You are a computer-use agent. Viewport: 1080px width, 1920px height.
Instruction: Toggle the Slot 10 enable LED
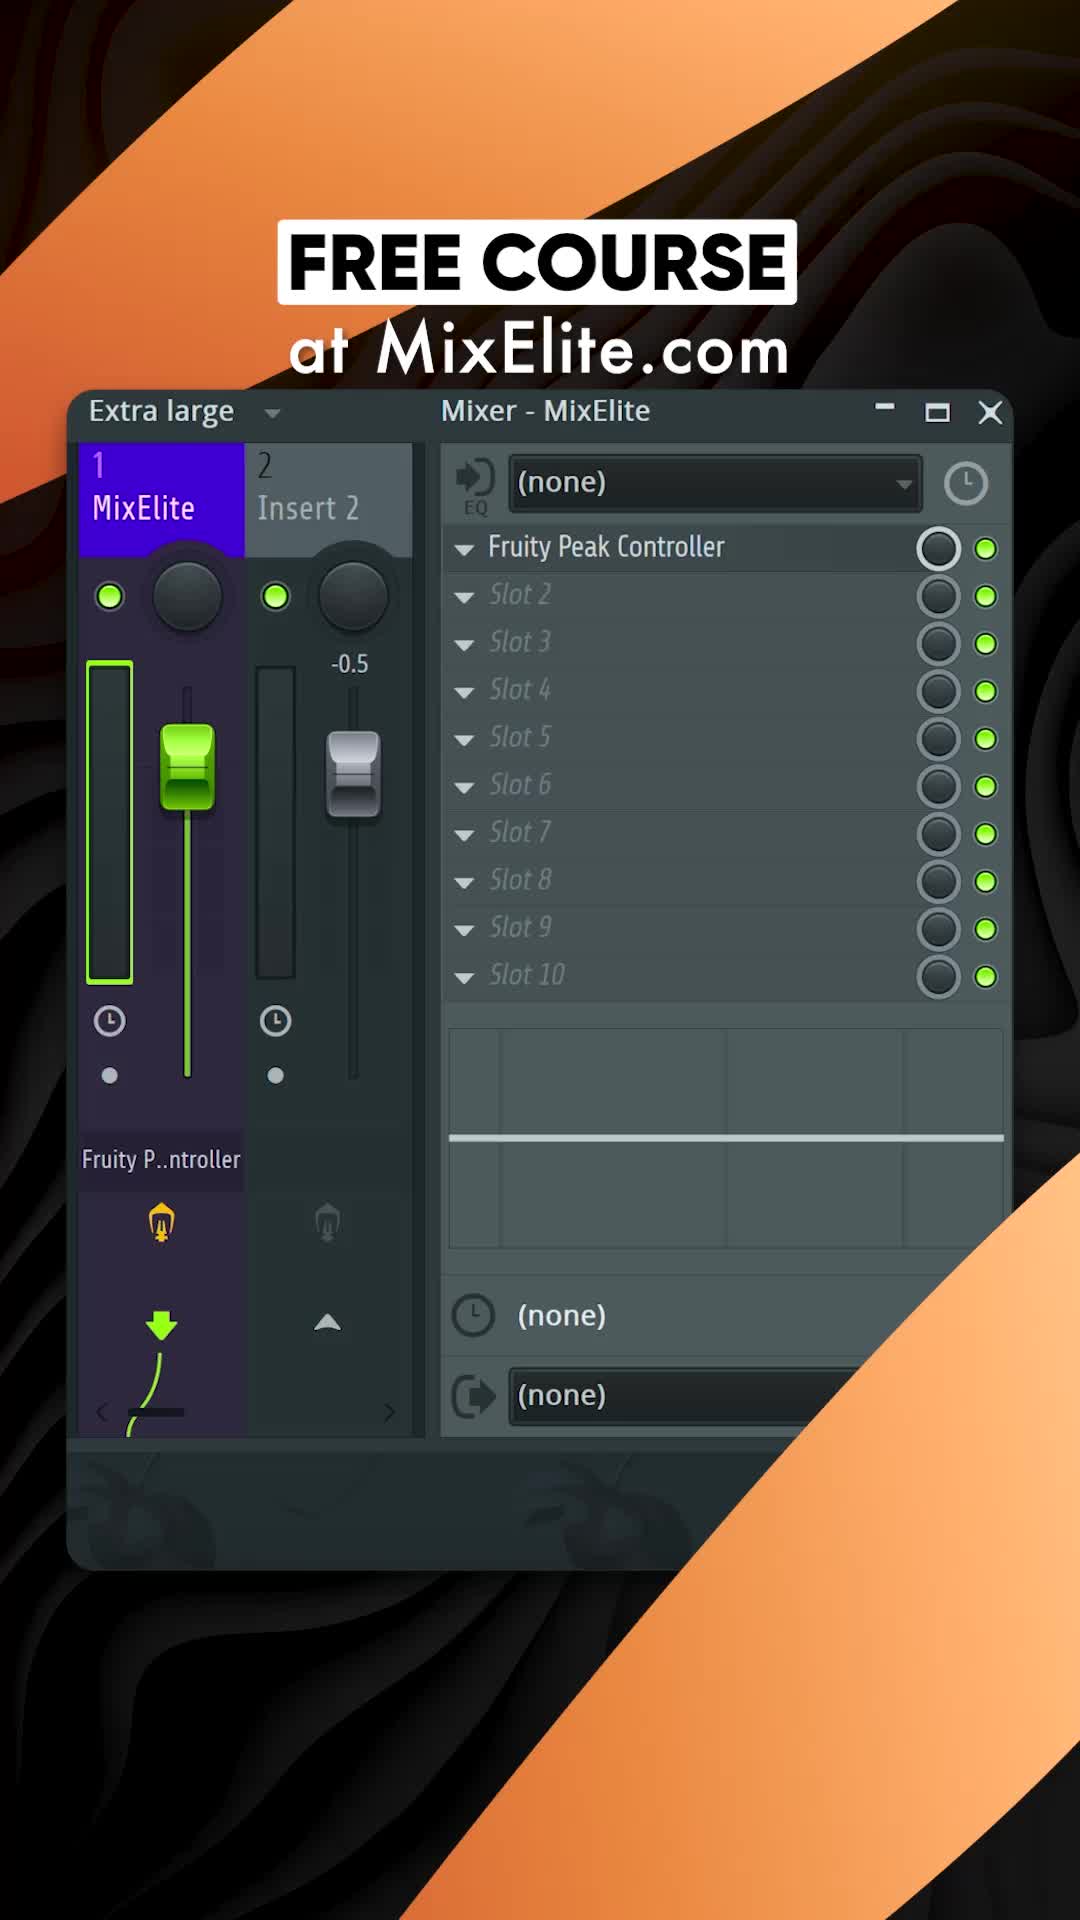[x=985, y=976]
